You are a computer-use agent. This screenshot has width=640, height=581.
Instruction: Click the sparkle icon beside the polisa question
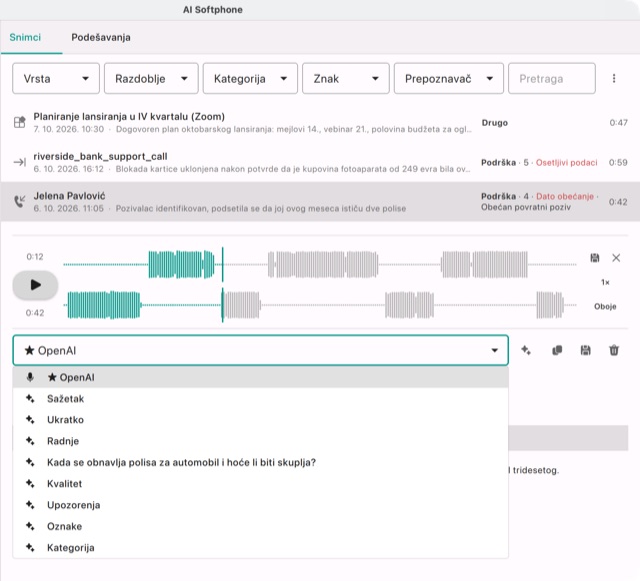point(30,462)
